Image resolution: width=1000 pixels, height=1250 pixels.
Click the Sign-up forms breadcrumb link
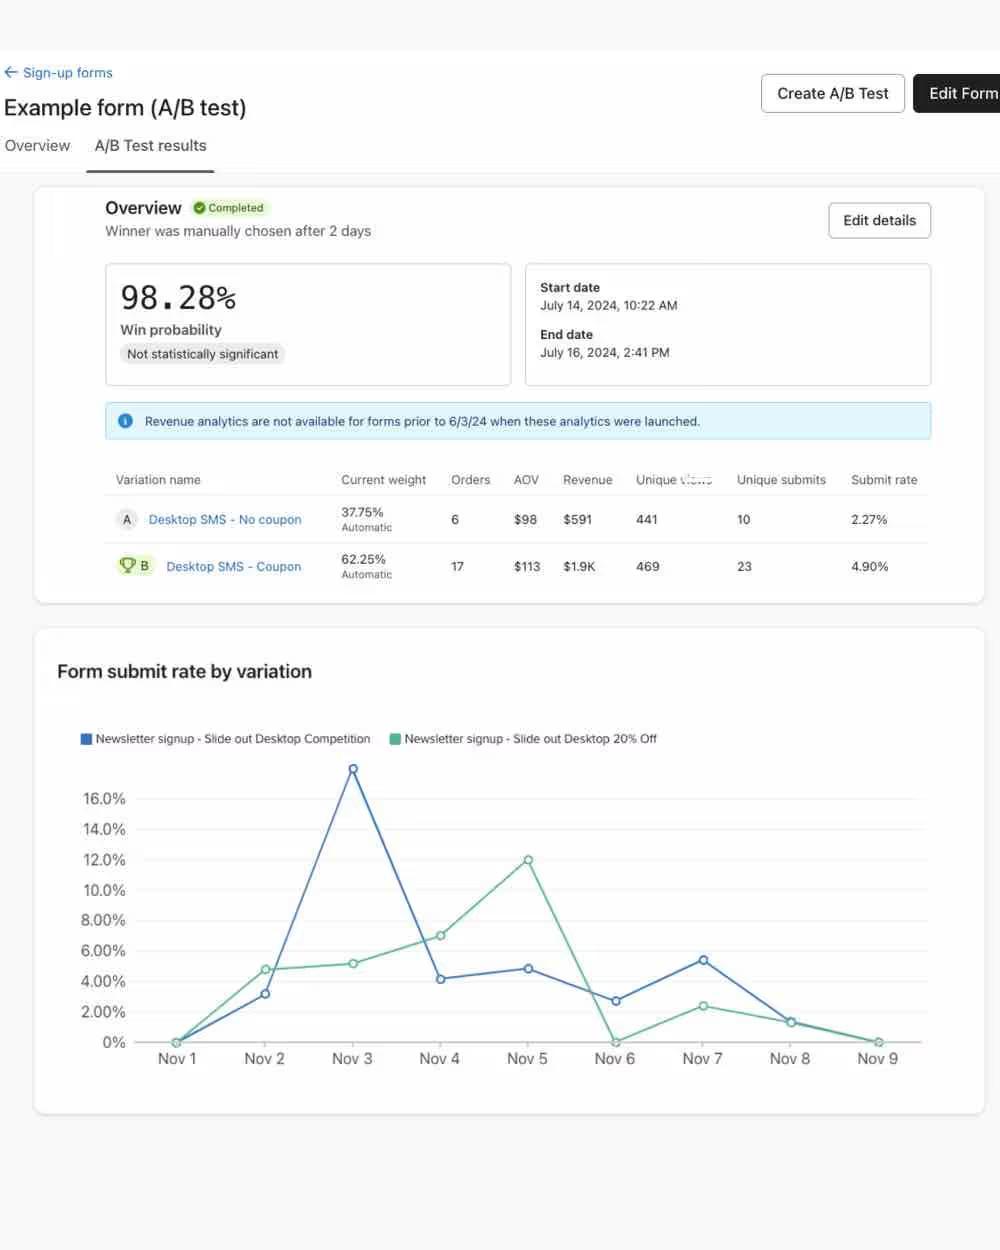coord(67,72)
